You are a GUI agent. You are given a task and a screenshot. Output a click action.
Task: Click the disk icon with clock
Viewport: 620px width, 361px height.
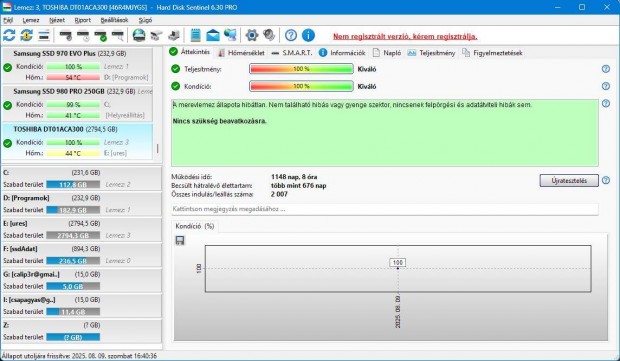pos(83,36)
